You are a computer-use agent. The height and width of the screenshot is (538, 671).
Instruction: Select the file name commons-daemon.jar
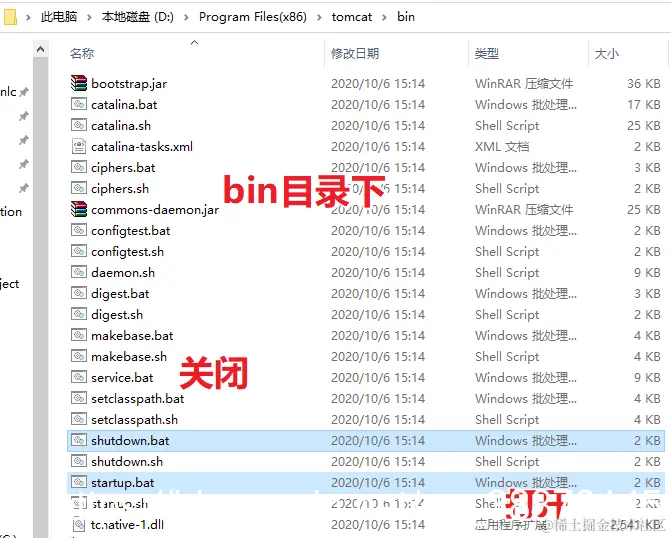155,210
